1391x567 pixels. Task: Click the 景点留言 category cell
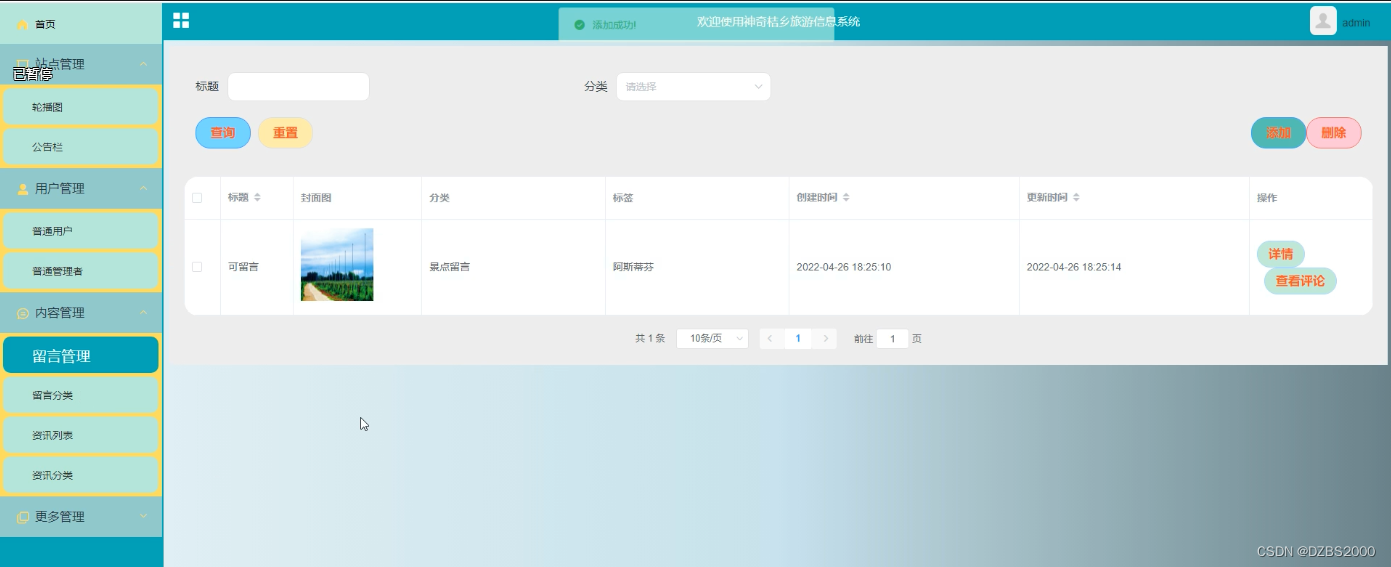coord(450,267)
